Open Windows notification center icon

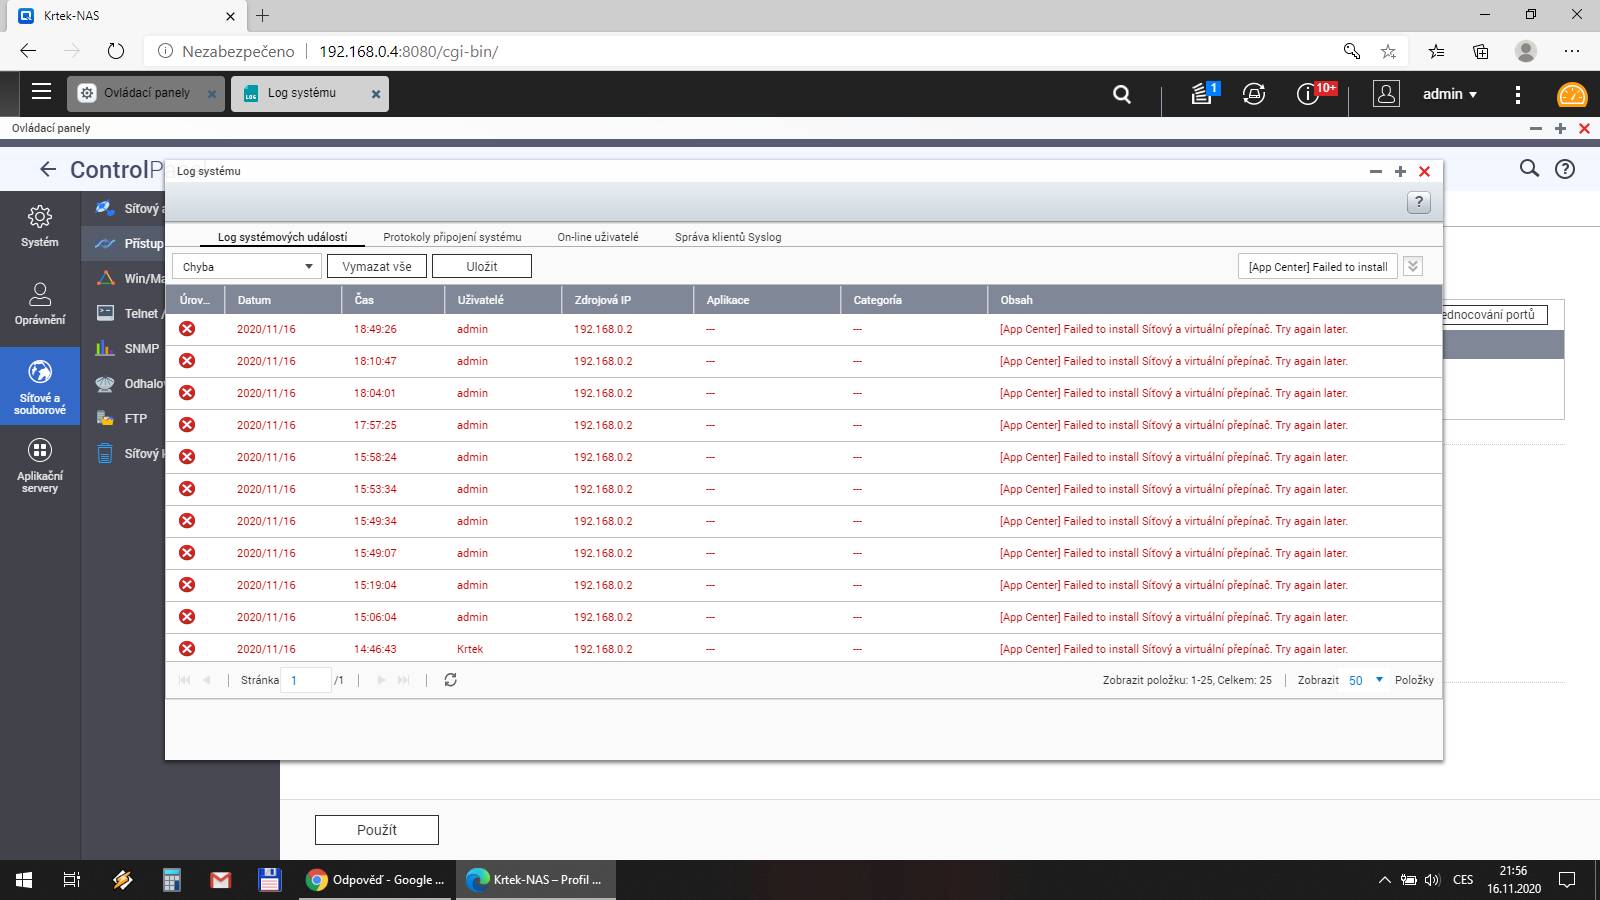coord(1568,880)
